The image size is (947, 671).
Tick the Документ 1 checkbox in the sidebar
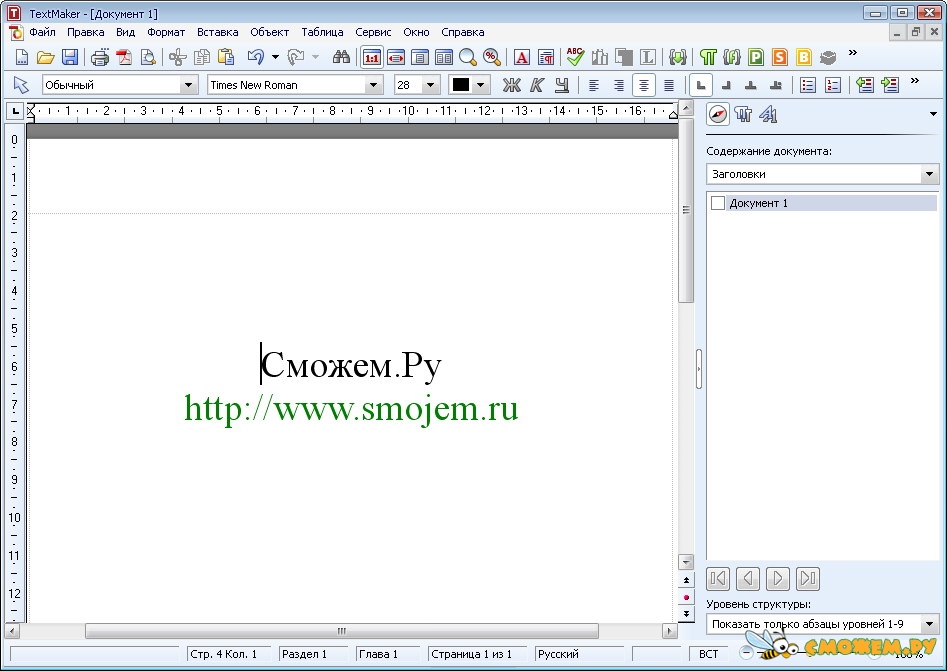[717, 203]
